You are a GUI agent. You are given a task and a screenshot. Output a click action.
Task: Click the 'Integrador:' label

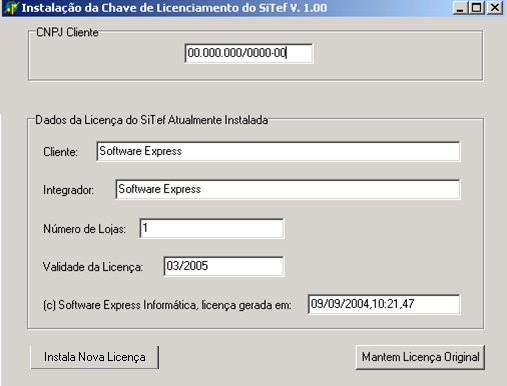click(x=69, y=190)
